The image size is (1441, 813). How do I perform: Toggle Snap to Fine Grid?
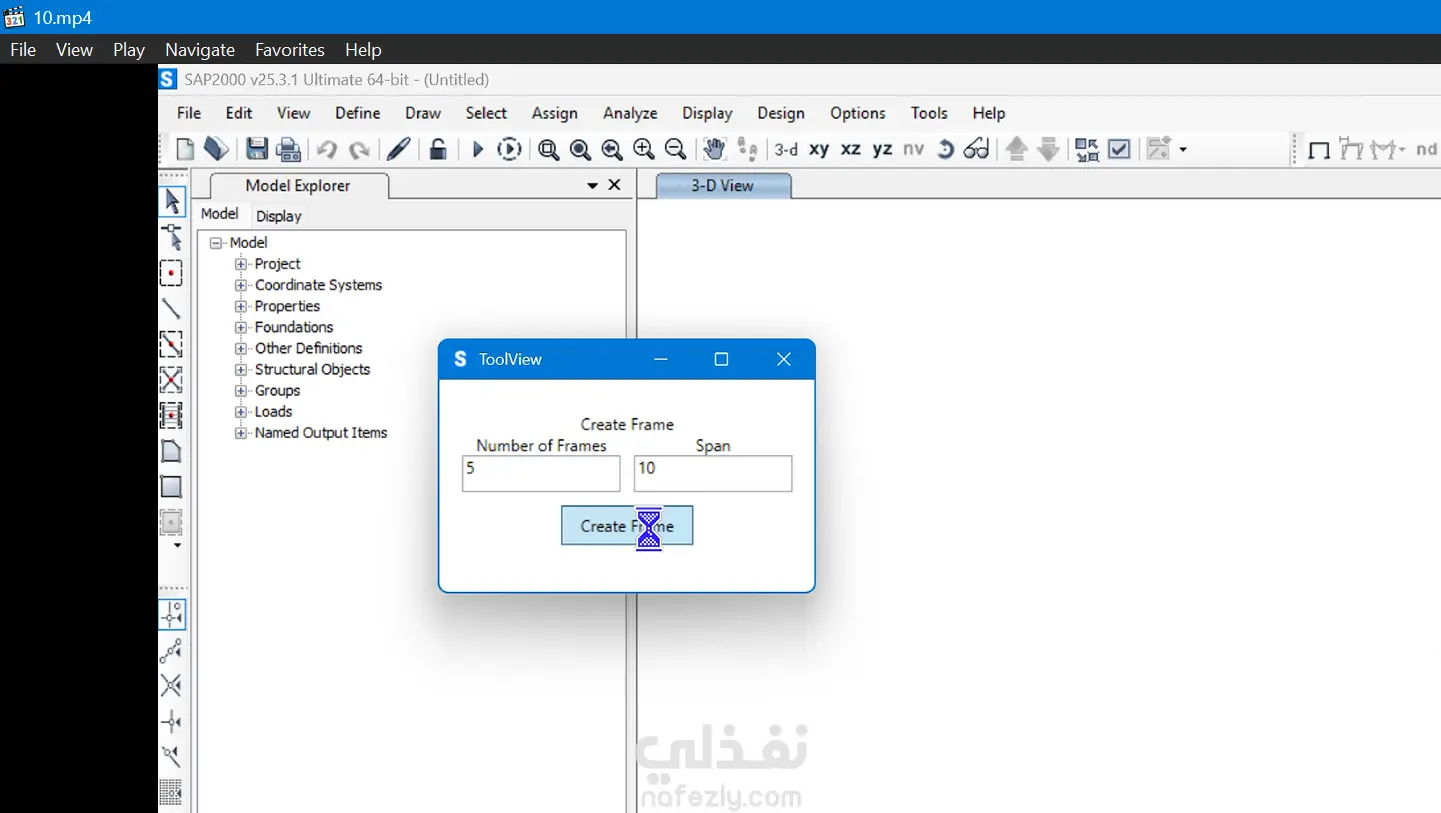click(172, 792)
